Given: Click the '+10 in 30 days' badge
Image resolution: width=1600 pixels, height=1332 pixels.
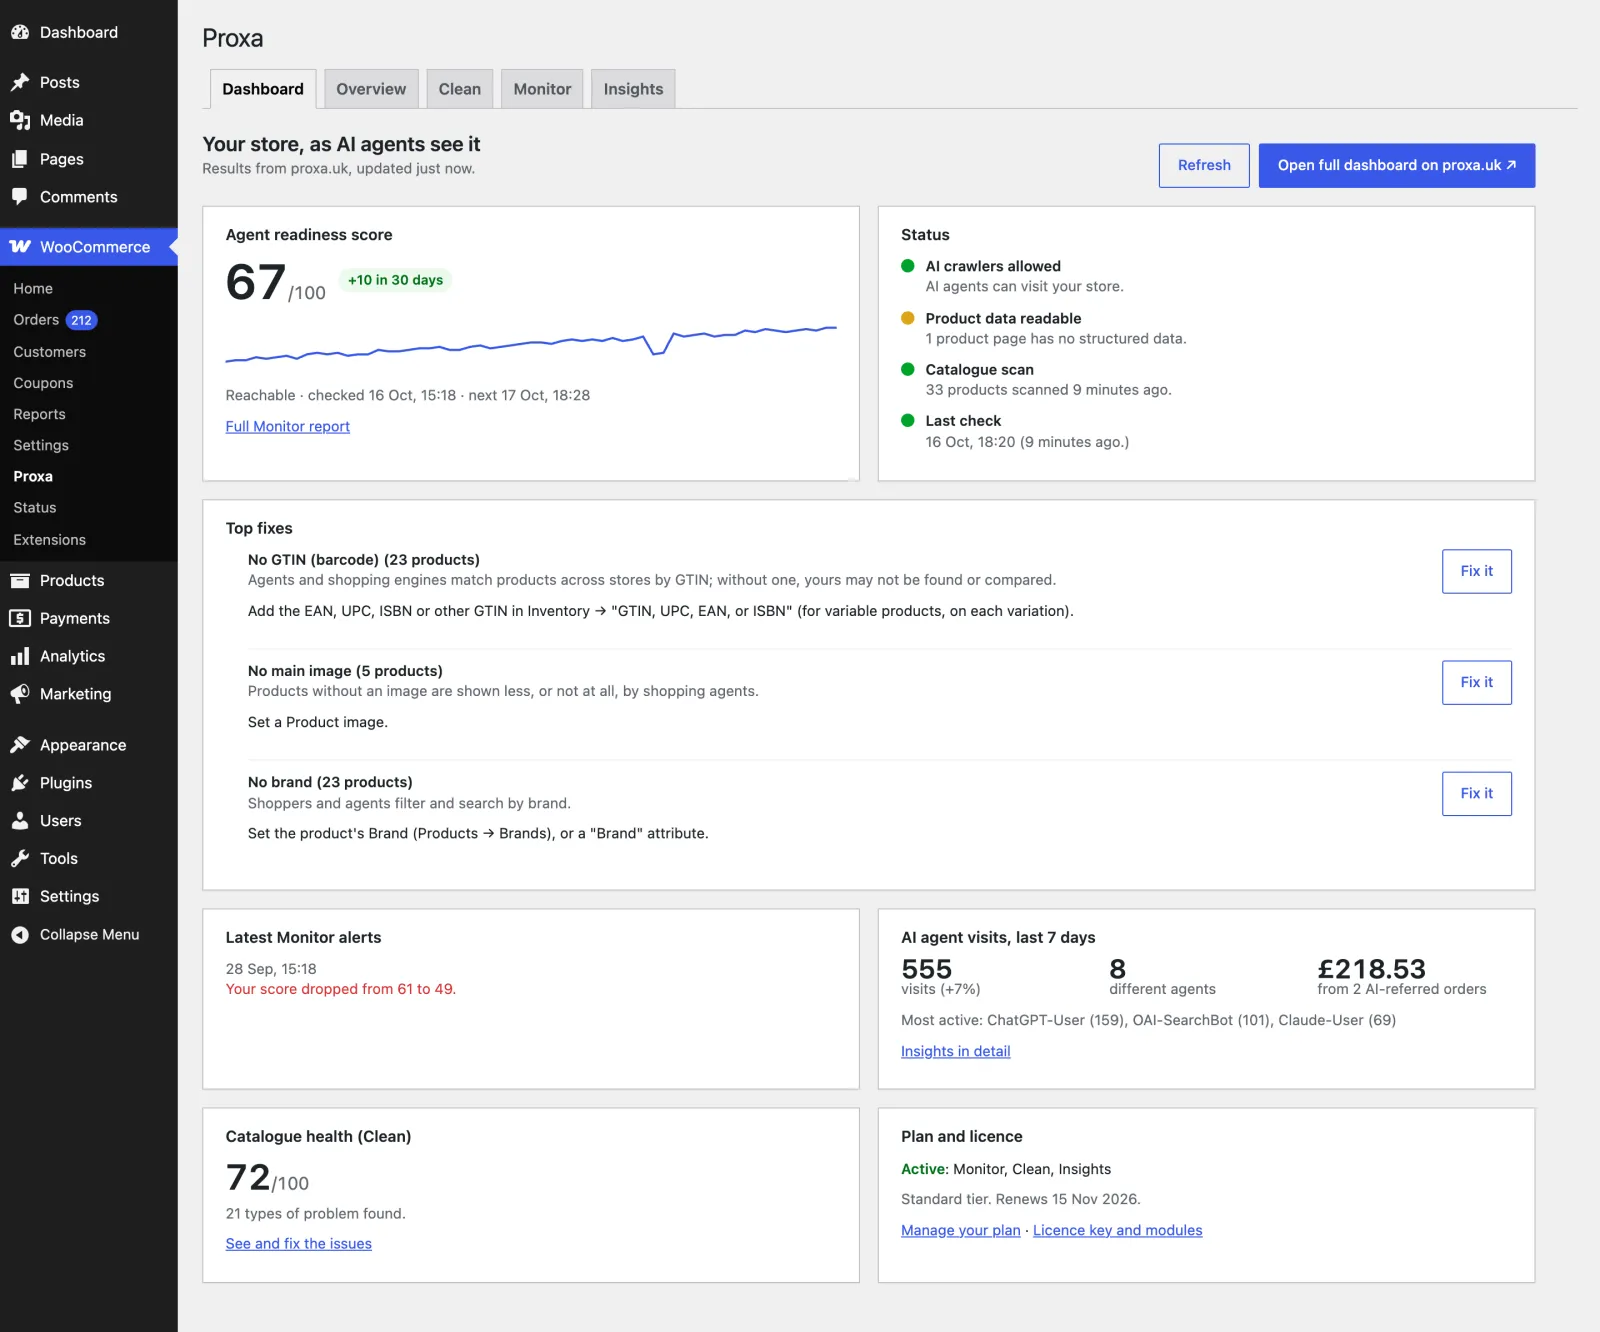Looking at the screenshot, I should click(x=396, y=280).
